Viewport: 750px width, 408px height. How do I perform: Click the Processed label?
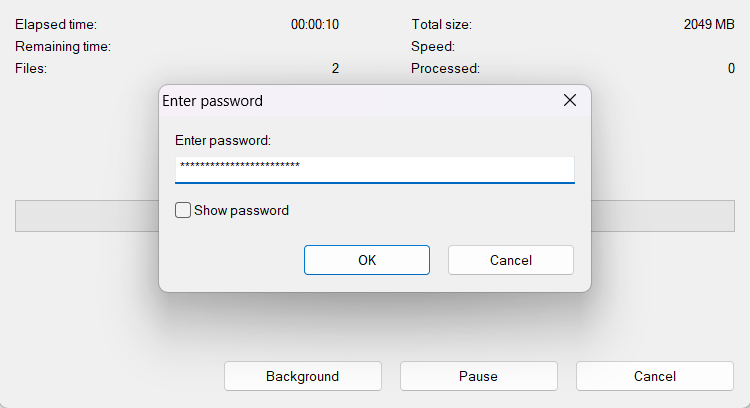445,69
